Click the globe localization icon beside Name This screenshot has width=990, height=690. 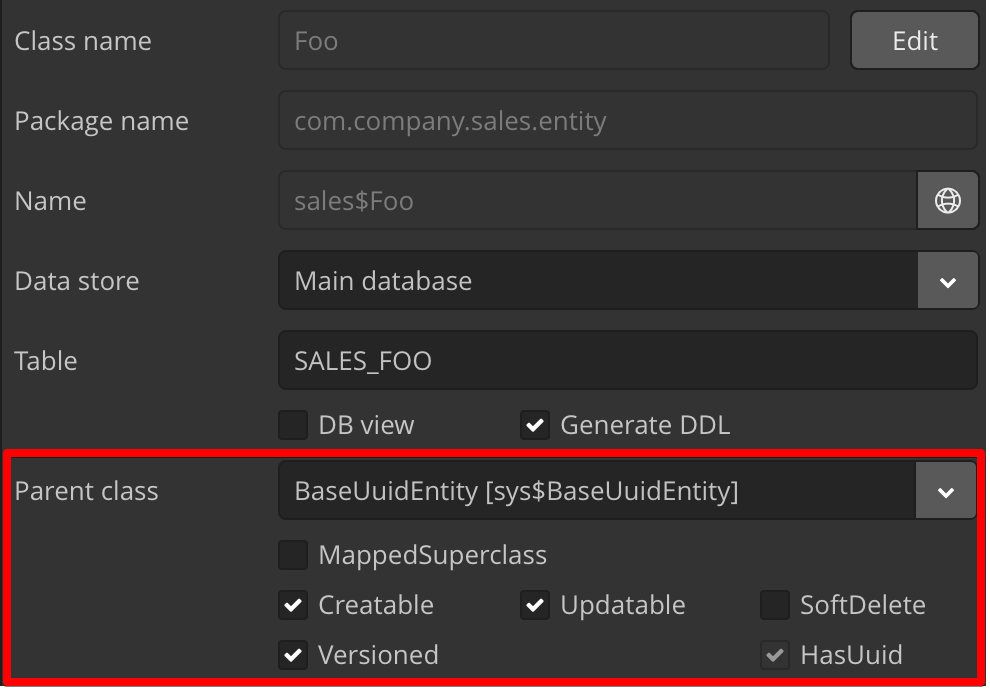(x=947, y=201)
